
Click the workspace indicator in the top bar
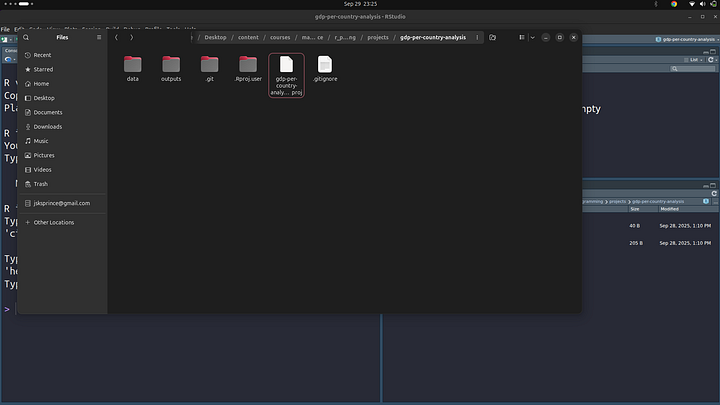click(18, 4)
